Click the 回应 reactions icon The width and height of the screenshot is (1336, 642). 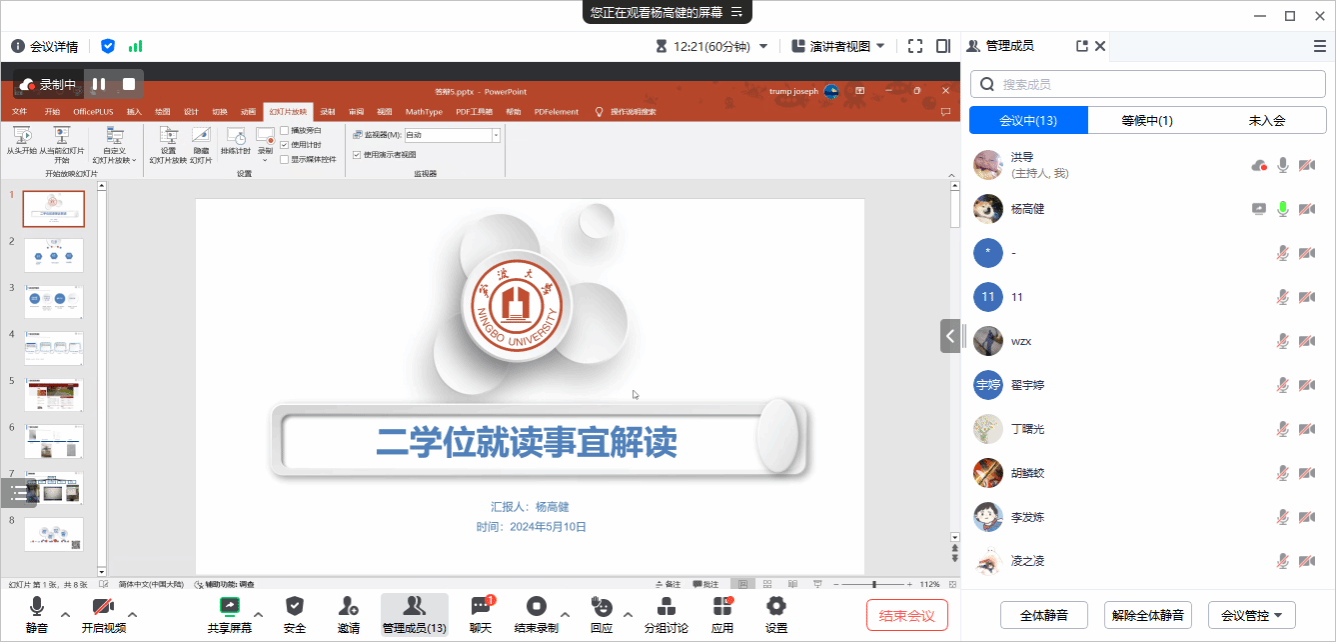tap(601, 606)
